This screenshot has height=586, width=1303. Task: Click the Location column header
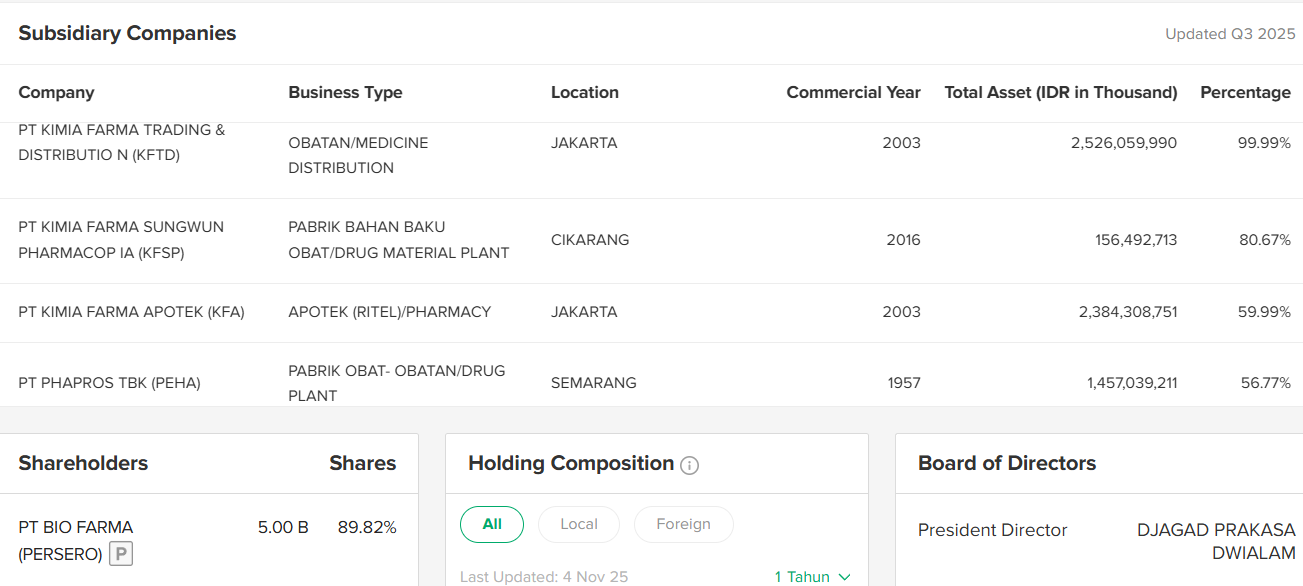click(585, 93)
